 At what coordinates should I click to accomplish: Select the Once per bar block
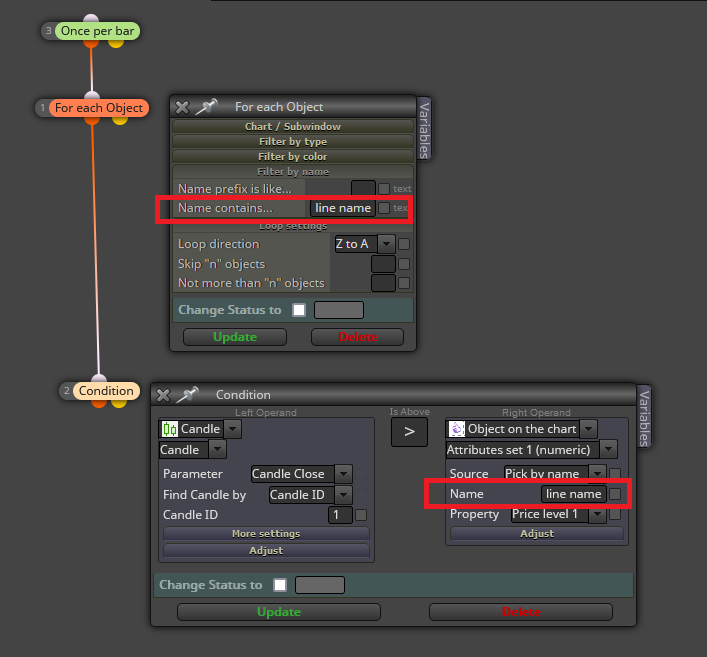(x=97, y=31)
